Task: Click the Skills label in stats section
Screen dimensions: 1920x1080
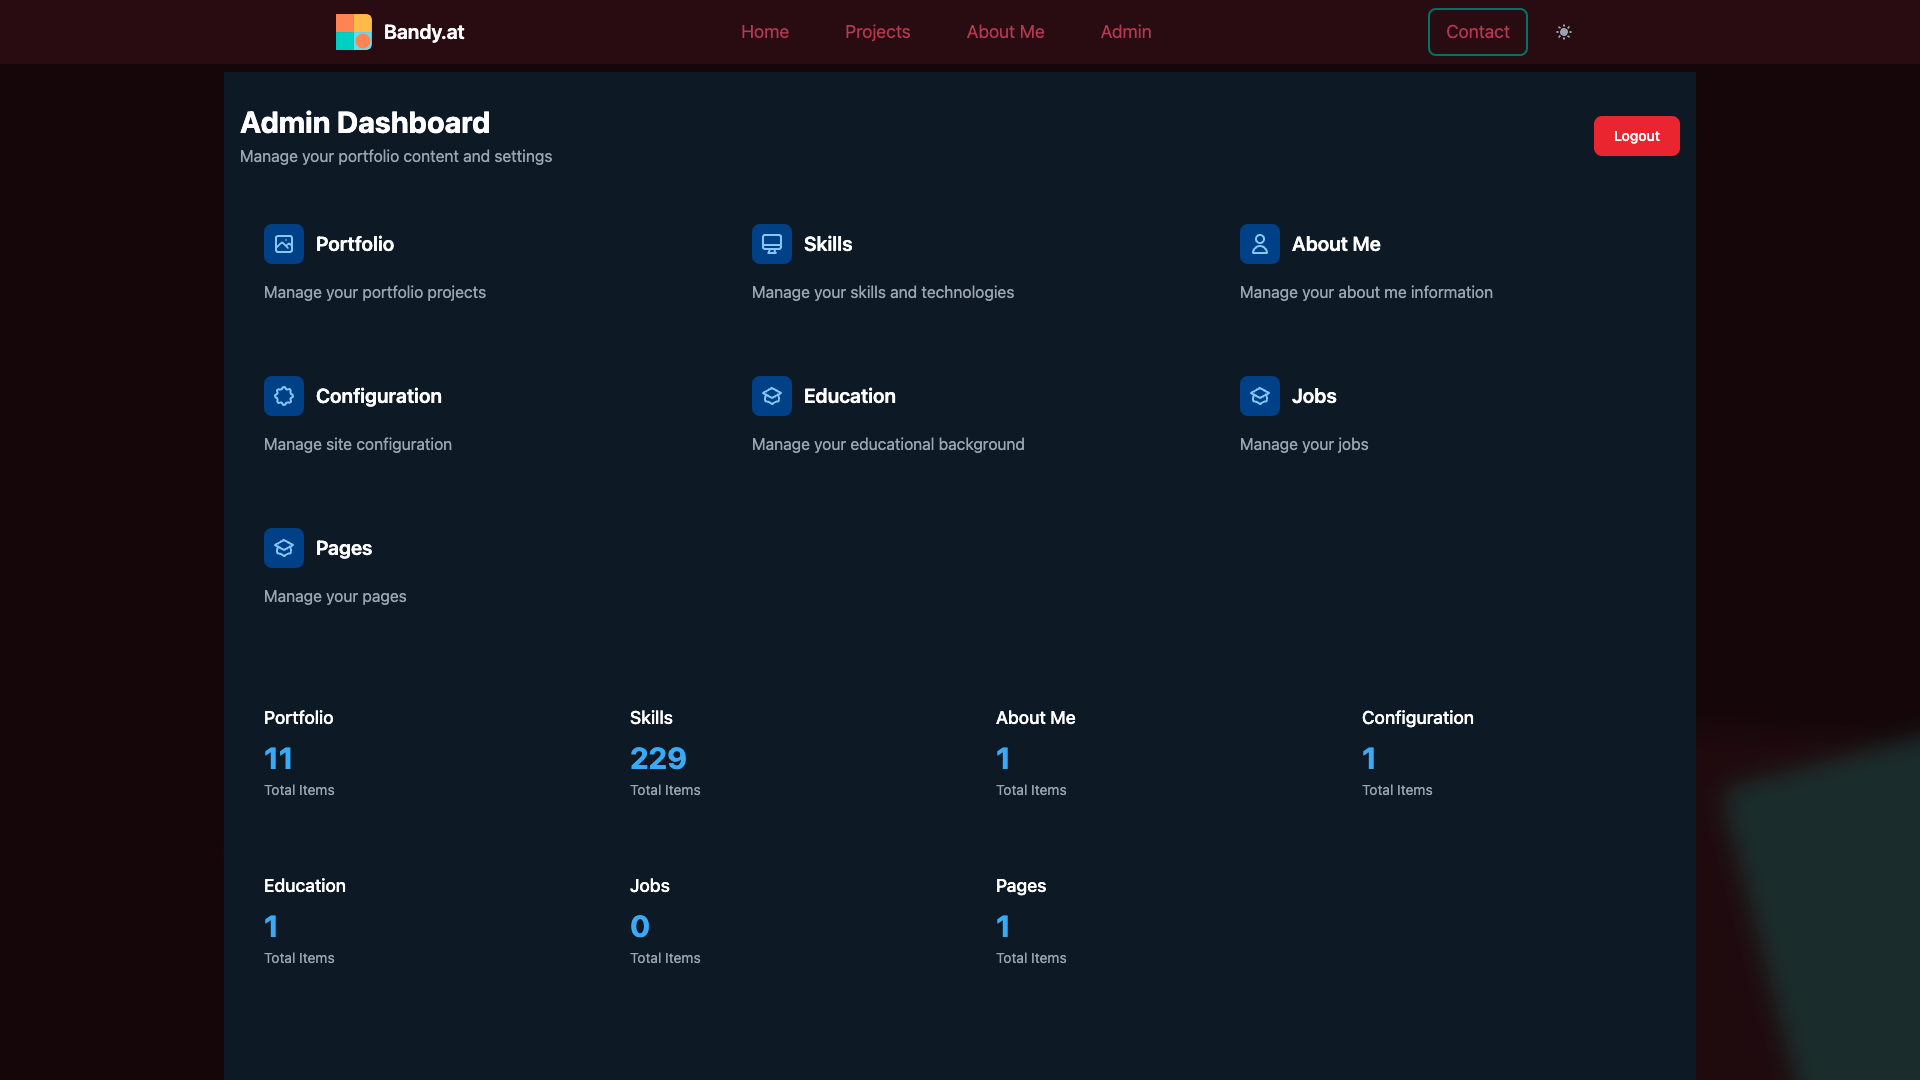Action: click(x=651, y=718)
